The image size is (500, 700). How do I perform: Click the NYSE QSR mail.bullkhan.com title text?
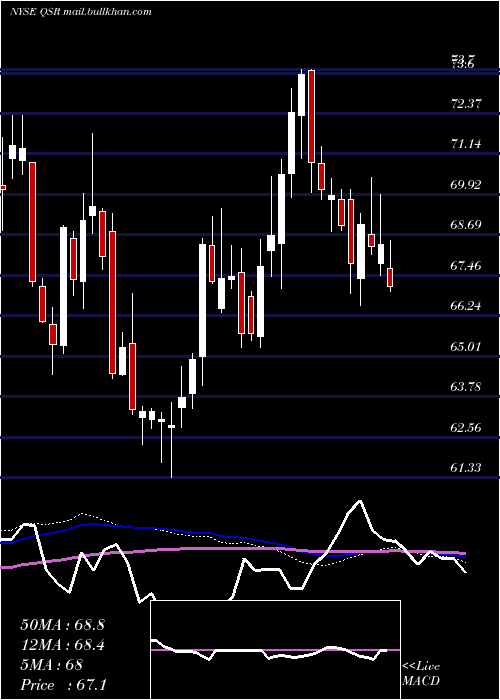pos(81,11)
